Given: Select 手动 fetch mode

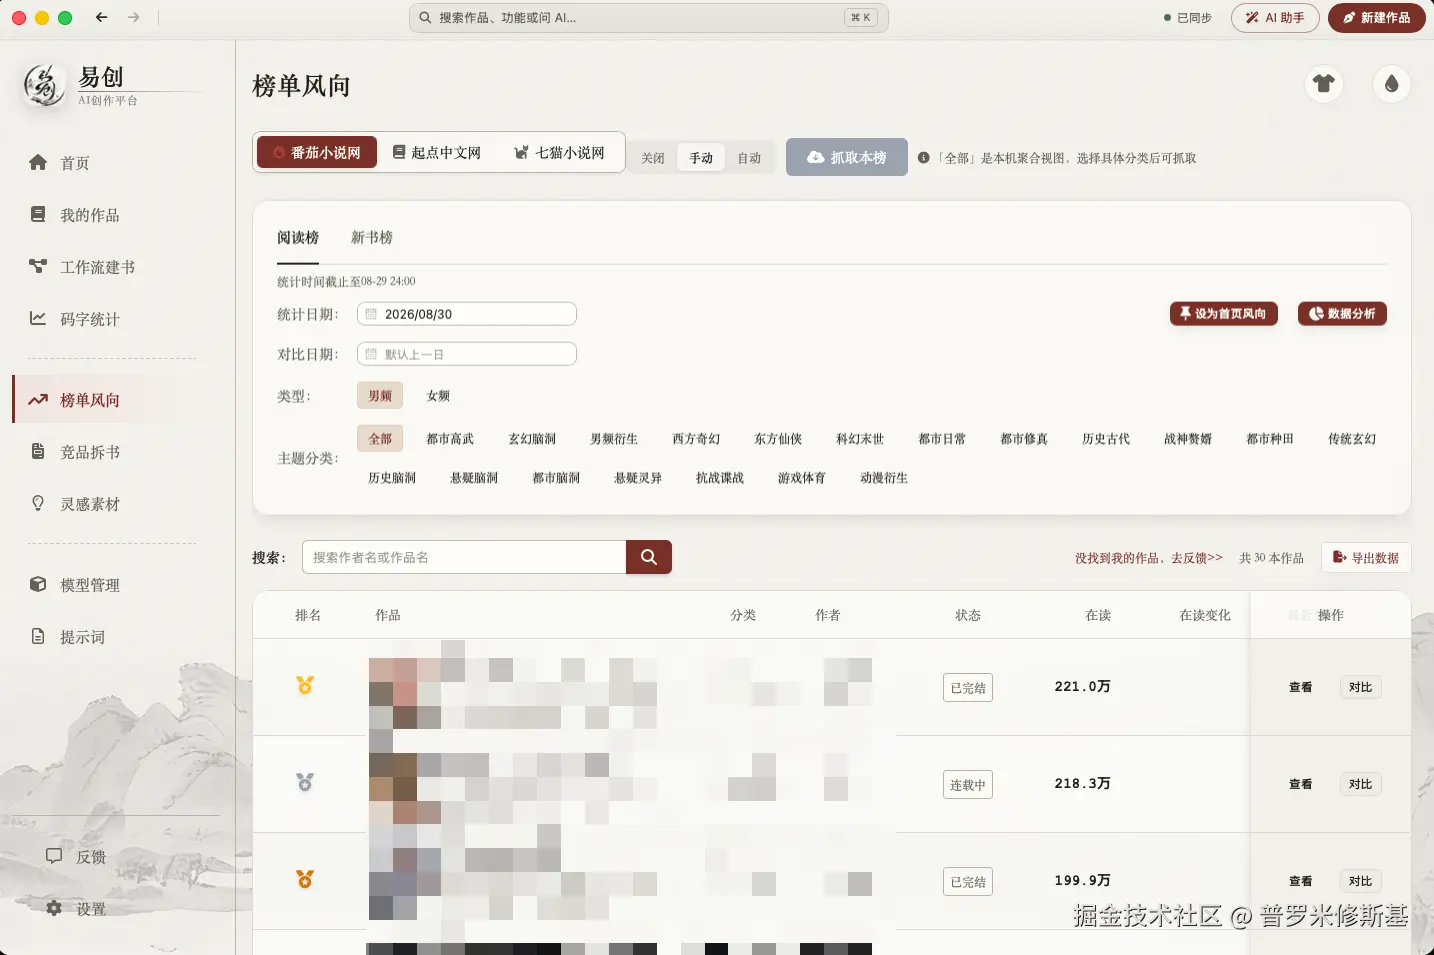Looking at the screenshot, I should coord(701,158).
